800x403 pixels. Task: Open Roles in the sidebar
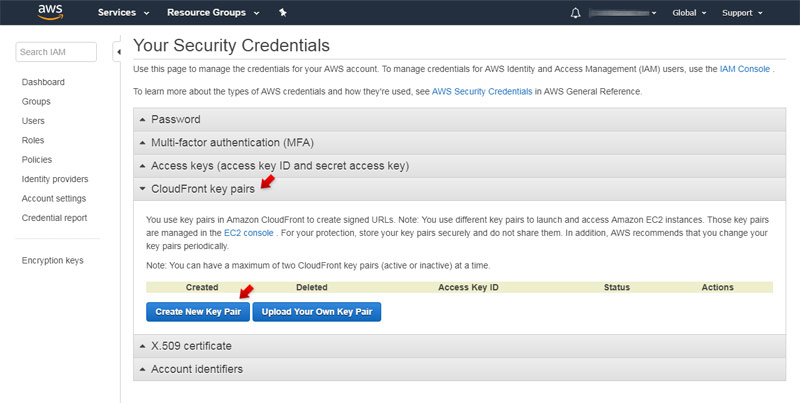(x=33, y=140)
